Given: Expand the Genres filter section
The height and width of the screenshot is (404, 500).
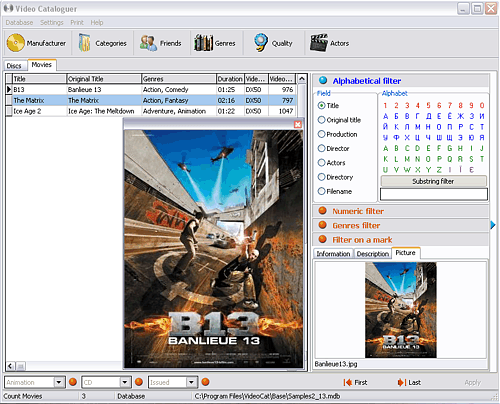Looking at the screenshot, I should pos(401,225).
